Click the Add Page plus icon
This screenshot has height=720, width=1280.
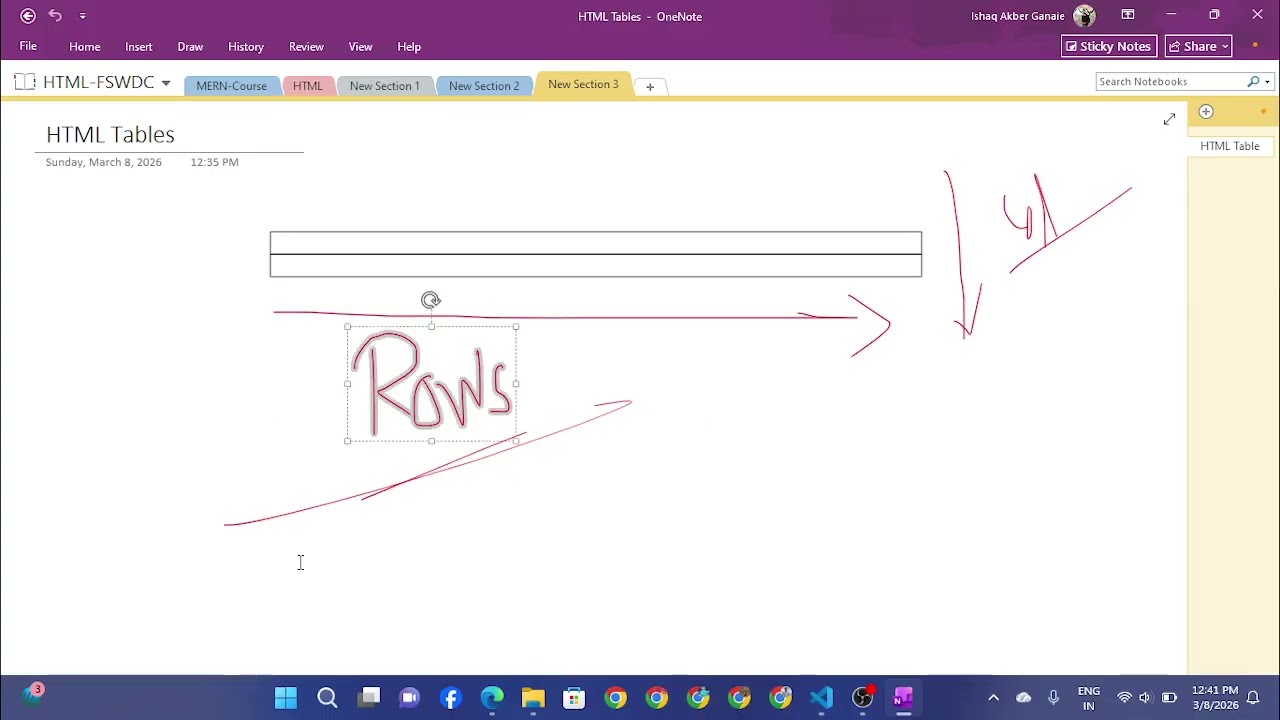coord(1206,112)
